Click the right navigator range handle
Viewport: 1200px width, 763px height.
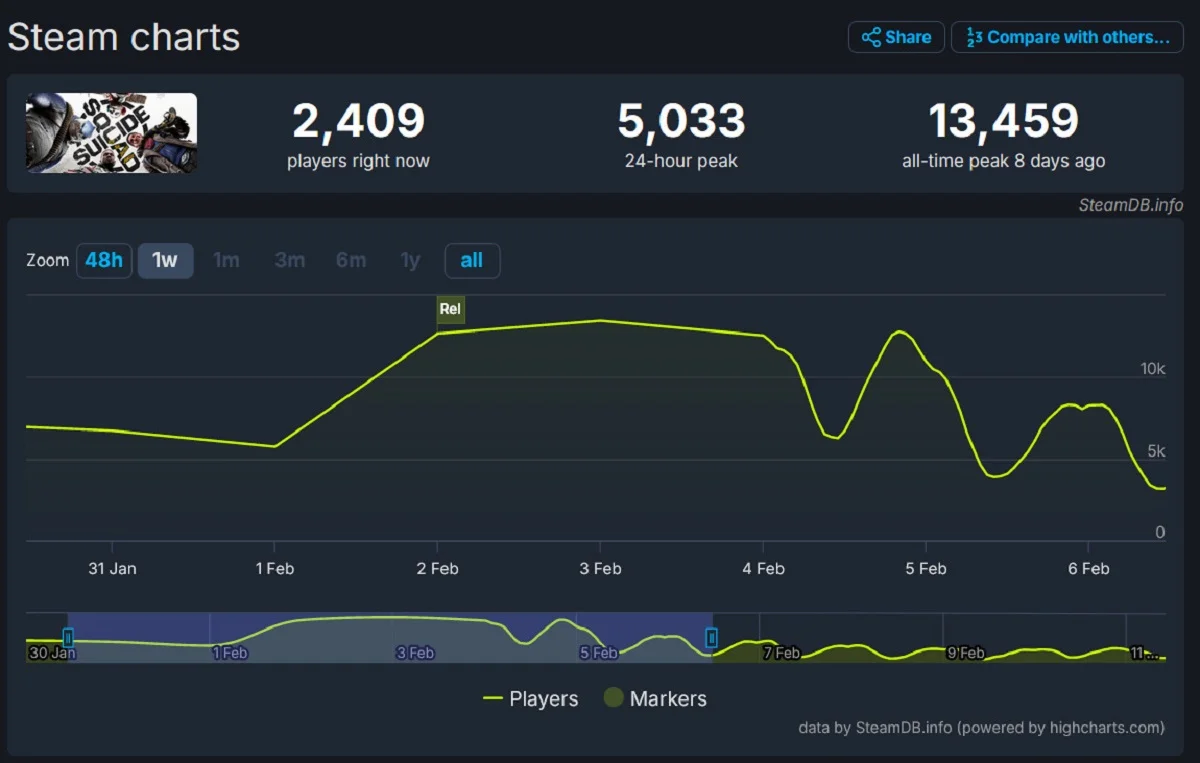[x=711, y=637]
